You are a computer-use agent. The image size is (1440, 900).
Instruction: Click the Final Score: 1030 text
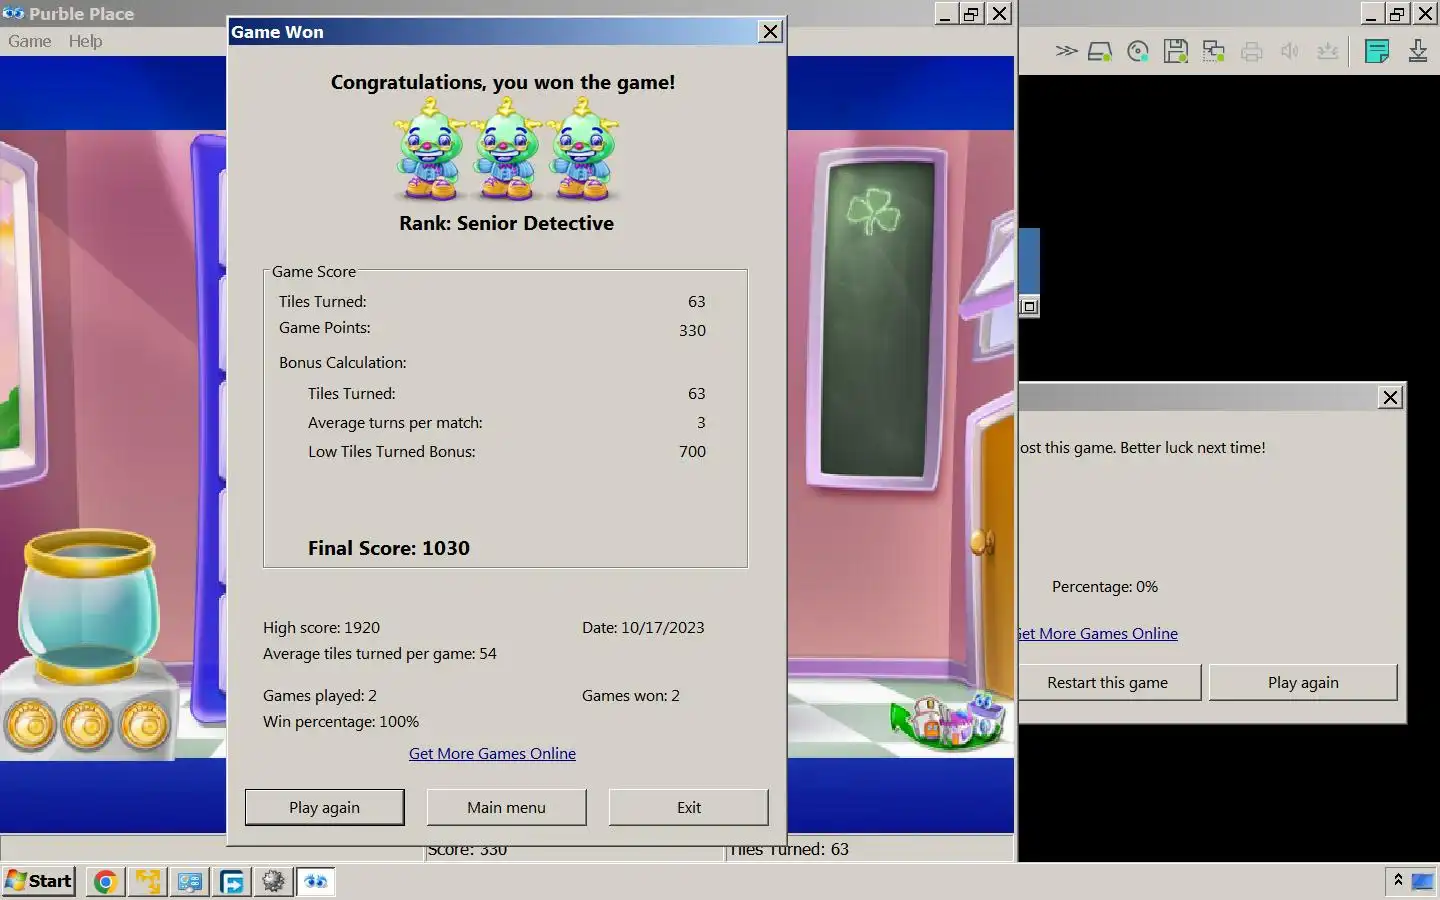click(388, 548)
